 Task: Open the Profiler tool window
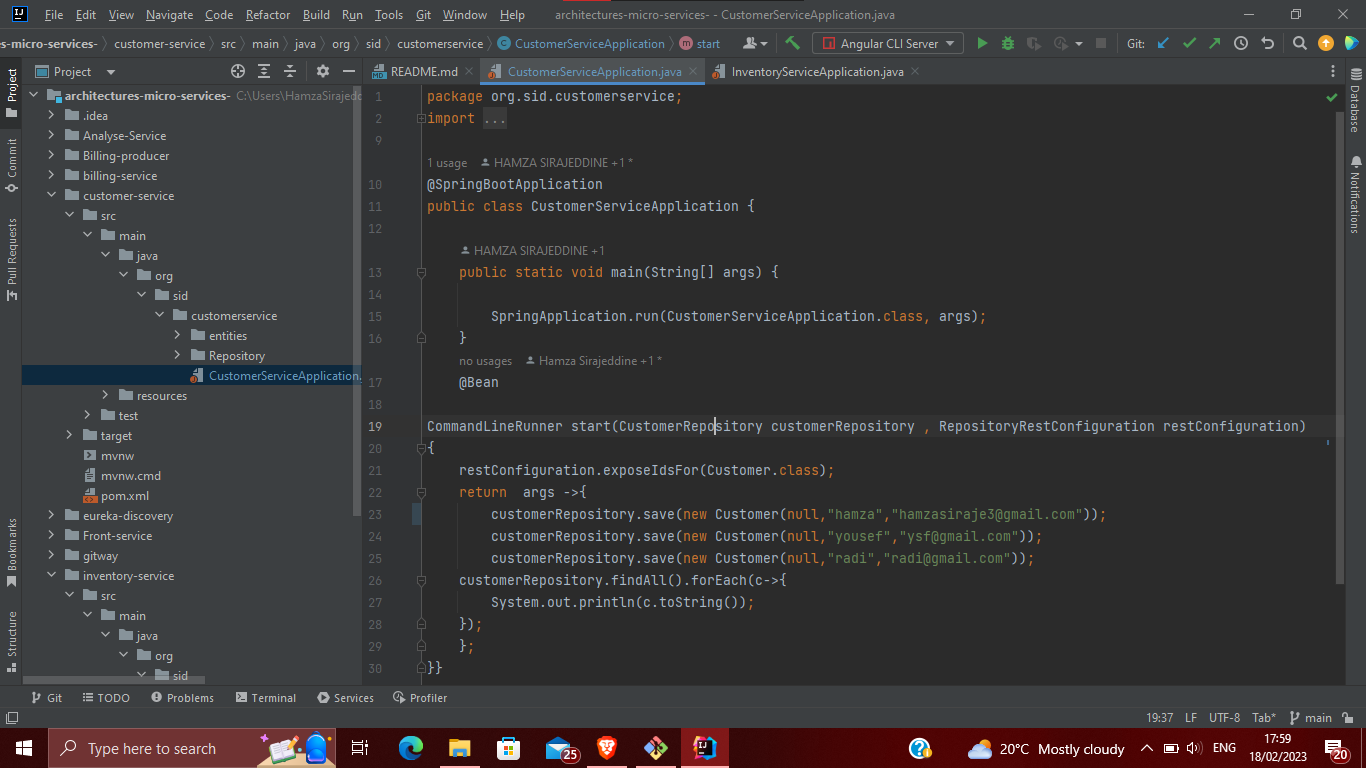[420, 698]
